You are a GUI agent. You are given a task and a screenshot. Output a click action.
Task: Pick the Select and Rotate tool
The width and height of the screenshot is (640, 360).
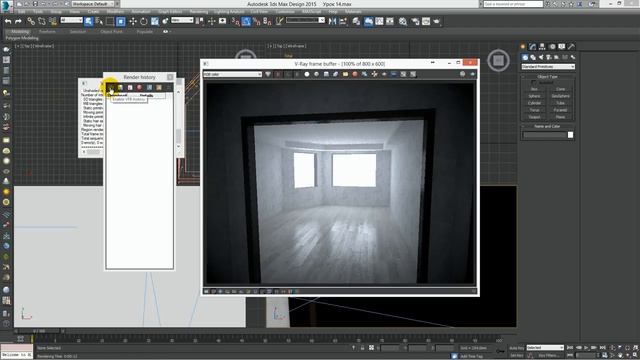point(144,21)
